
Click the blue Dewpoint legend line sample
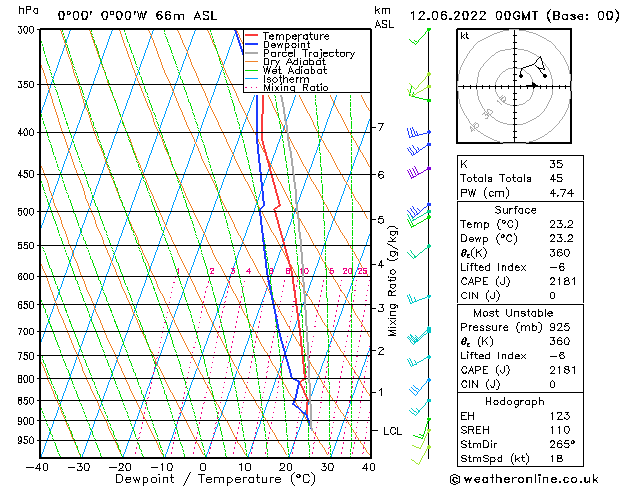pyautogui.click(x=251, y=45)
